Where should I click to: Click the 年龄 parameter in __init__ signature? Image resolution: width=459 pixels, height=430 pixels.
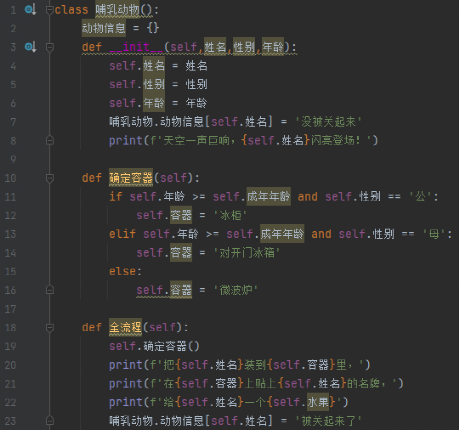(273, 47)
